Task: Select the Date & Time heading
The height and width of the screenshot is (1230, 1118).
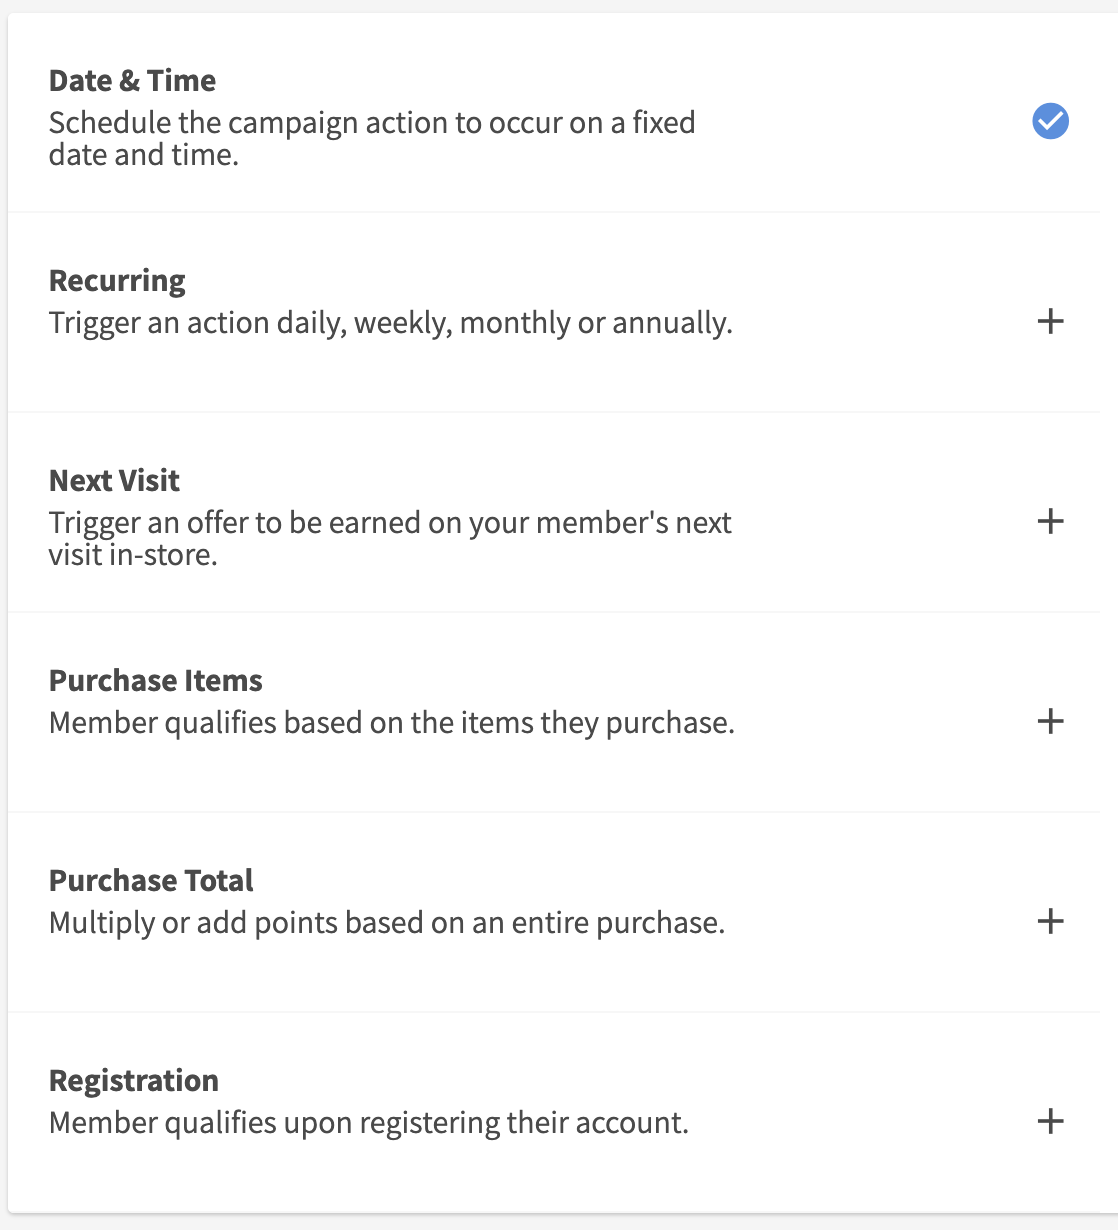Action: pos(132,80)
